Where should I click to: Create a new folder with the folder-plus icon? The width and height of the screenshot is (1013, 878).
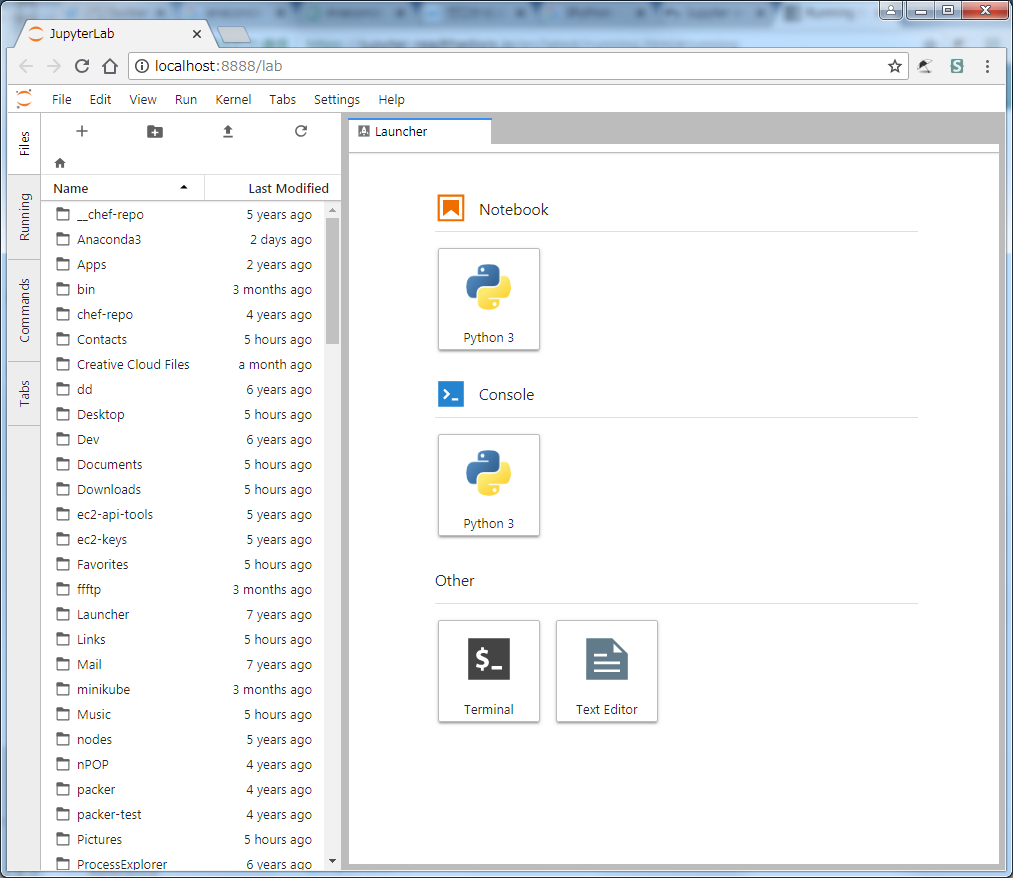155,132
